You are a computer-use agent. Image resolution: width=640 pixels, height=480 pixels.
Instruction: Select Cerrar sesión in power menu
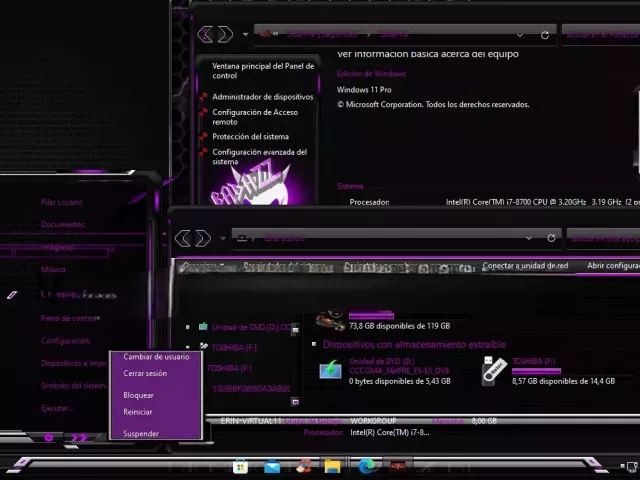pyautogui.click(x=145, y=373)
